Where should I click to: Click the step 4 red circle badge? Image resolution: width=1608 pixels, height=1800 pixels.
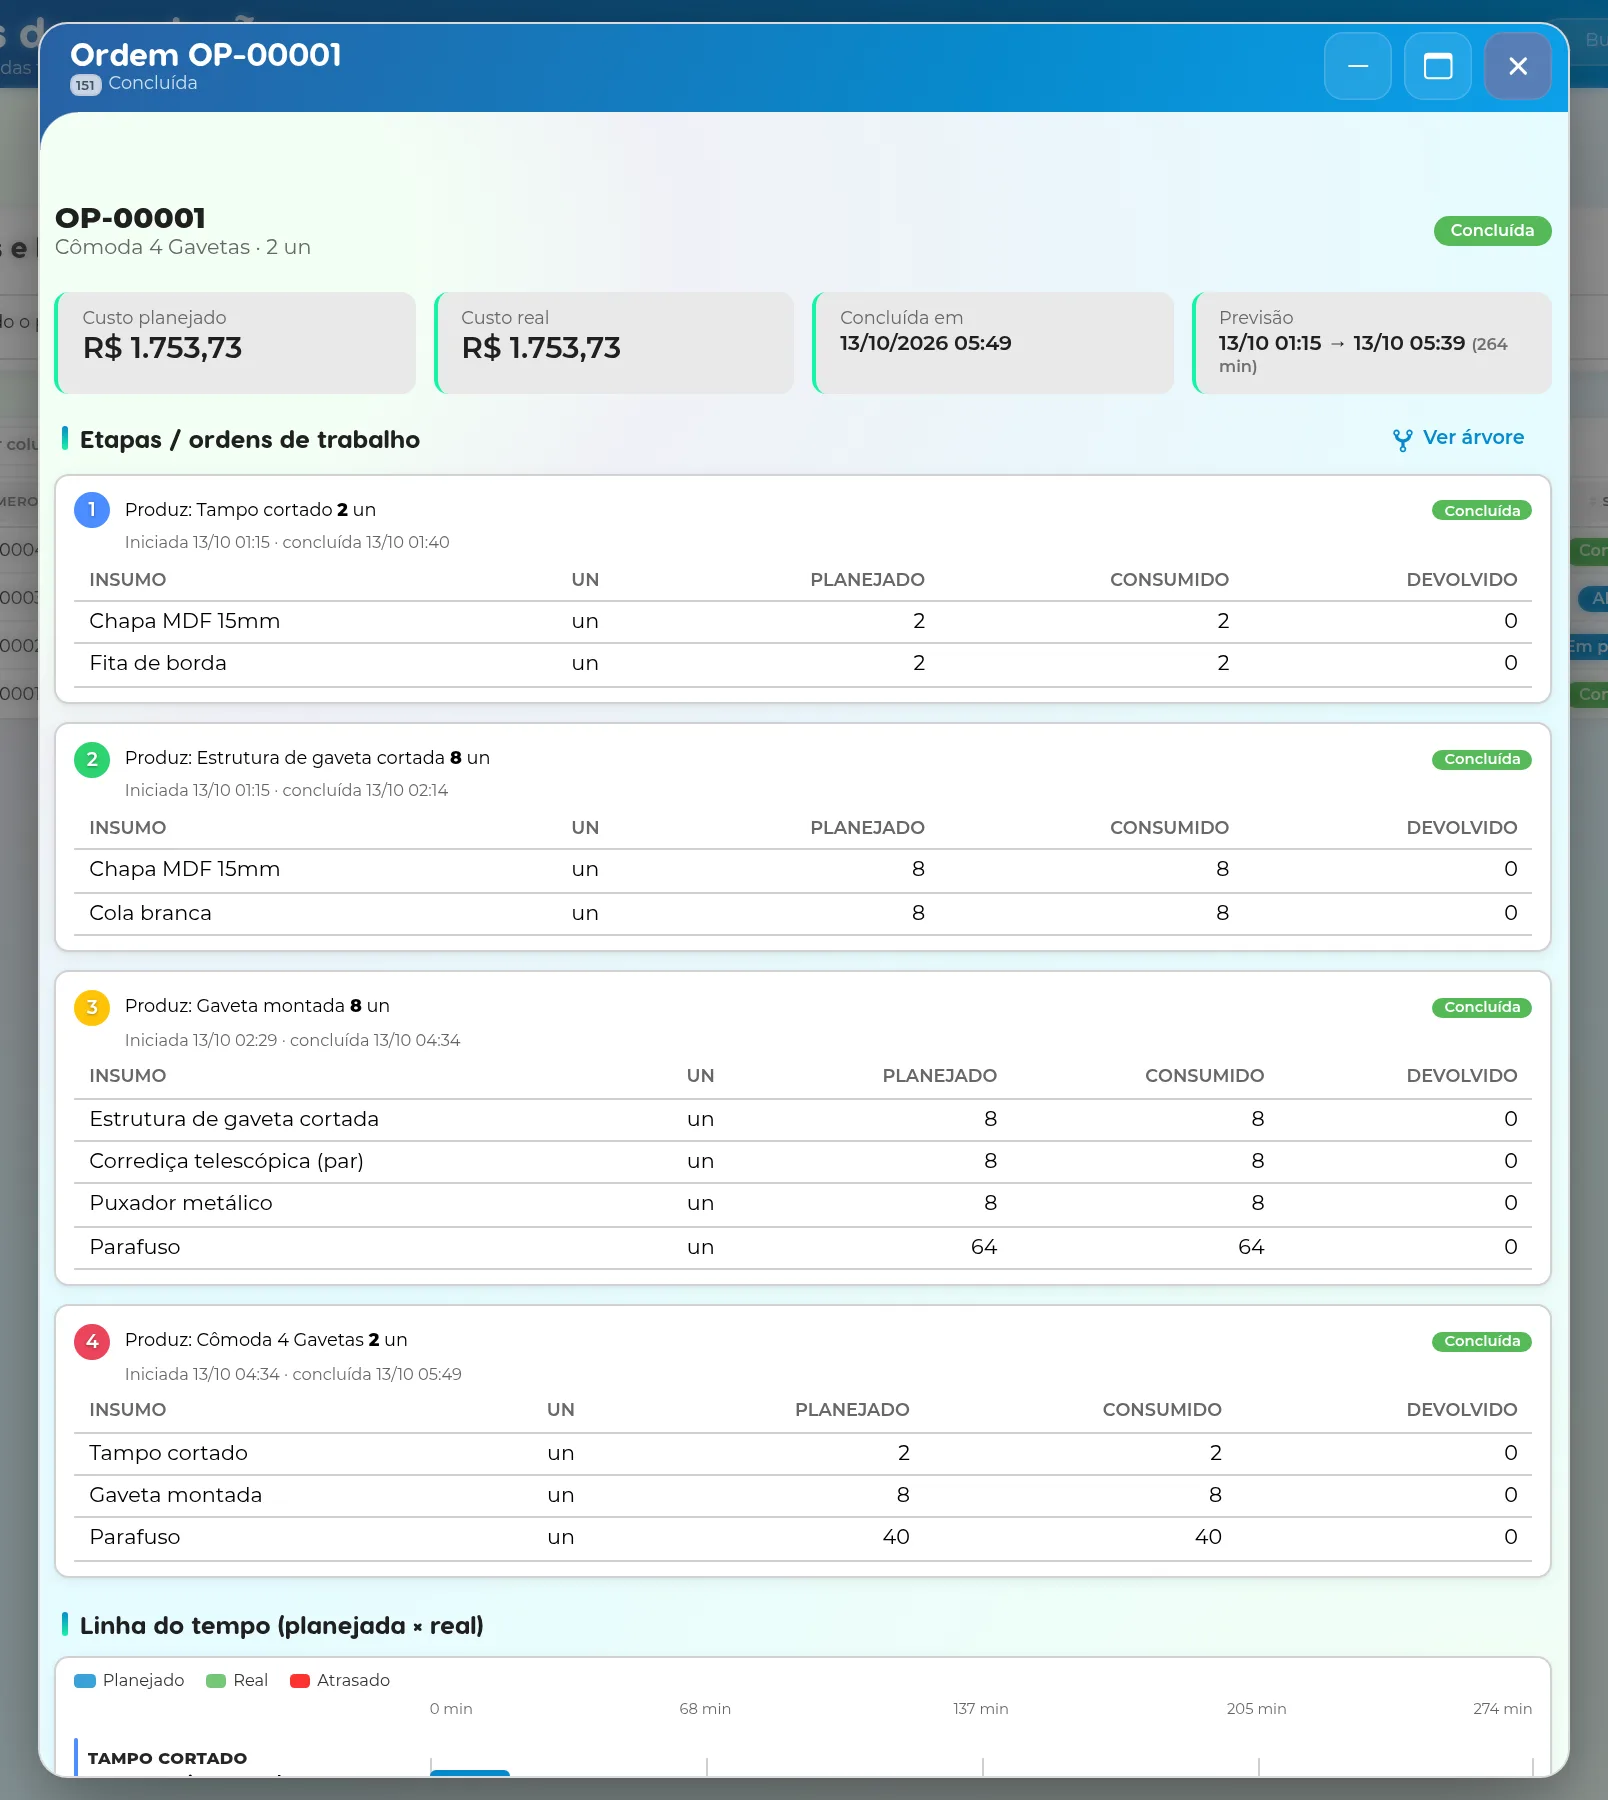click(x=92, y=1341)
